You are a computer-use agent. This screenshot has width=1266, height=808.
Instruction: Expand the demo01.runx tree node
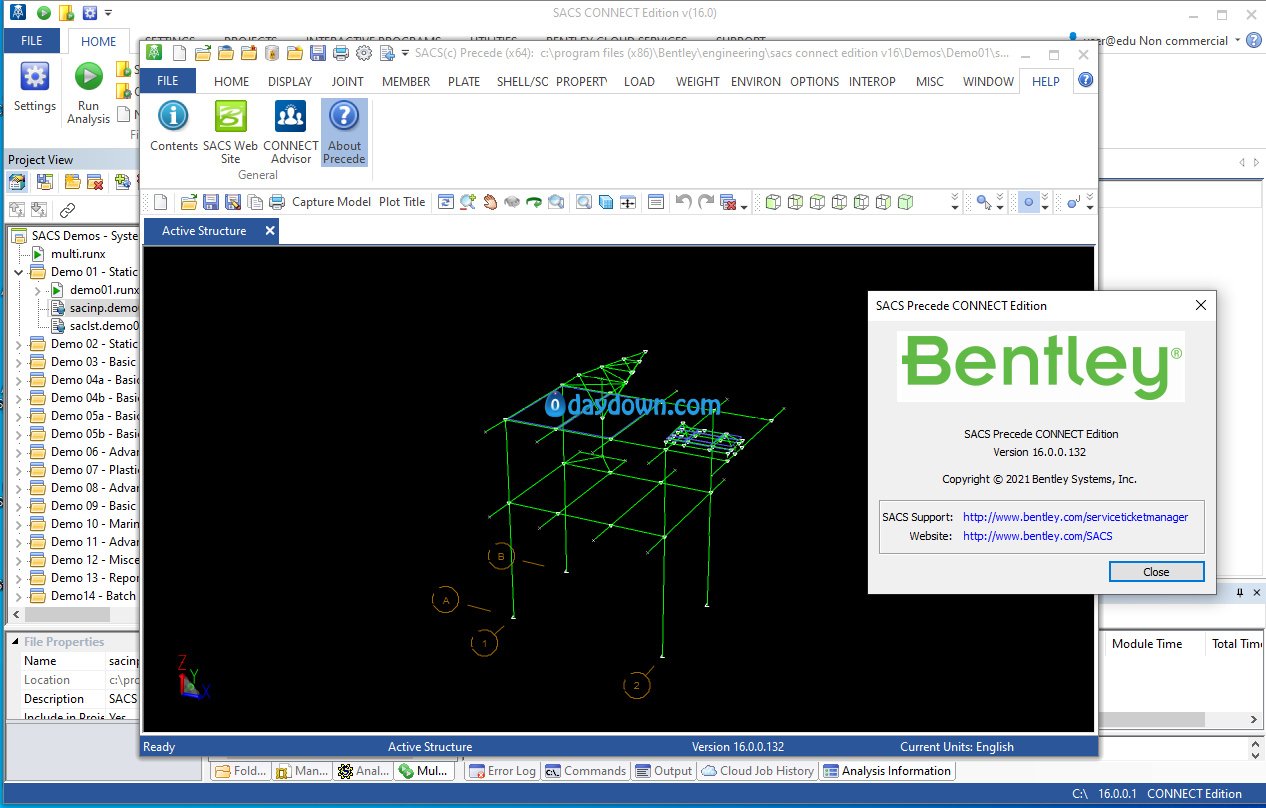point(37,290)
